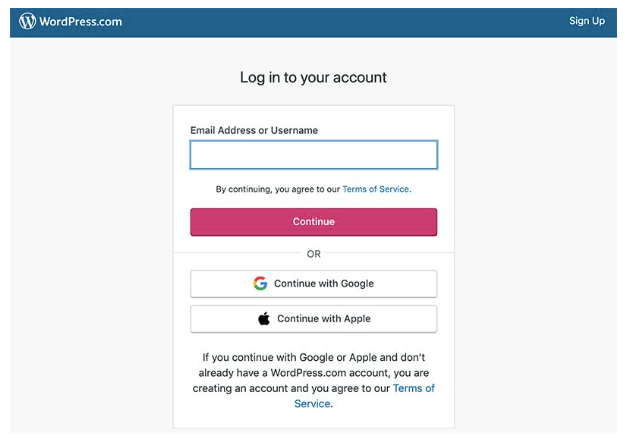Click the Google "G" logo icon

click(x=260, y=284)
